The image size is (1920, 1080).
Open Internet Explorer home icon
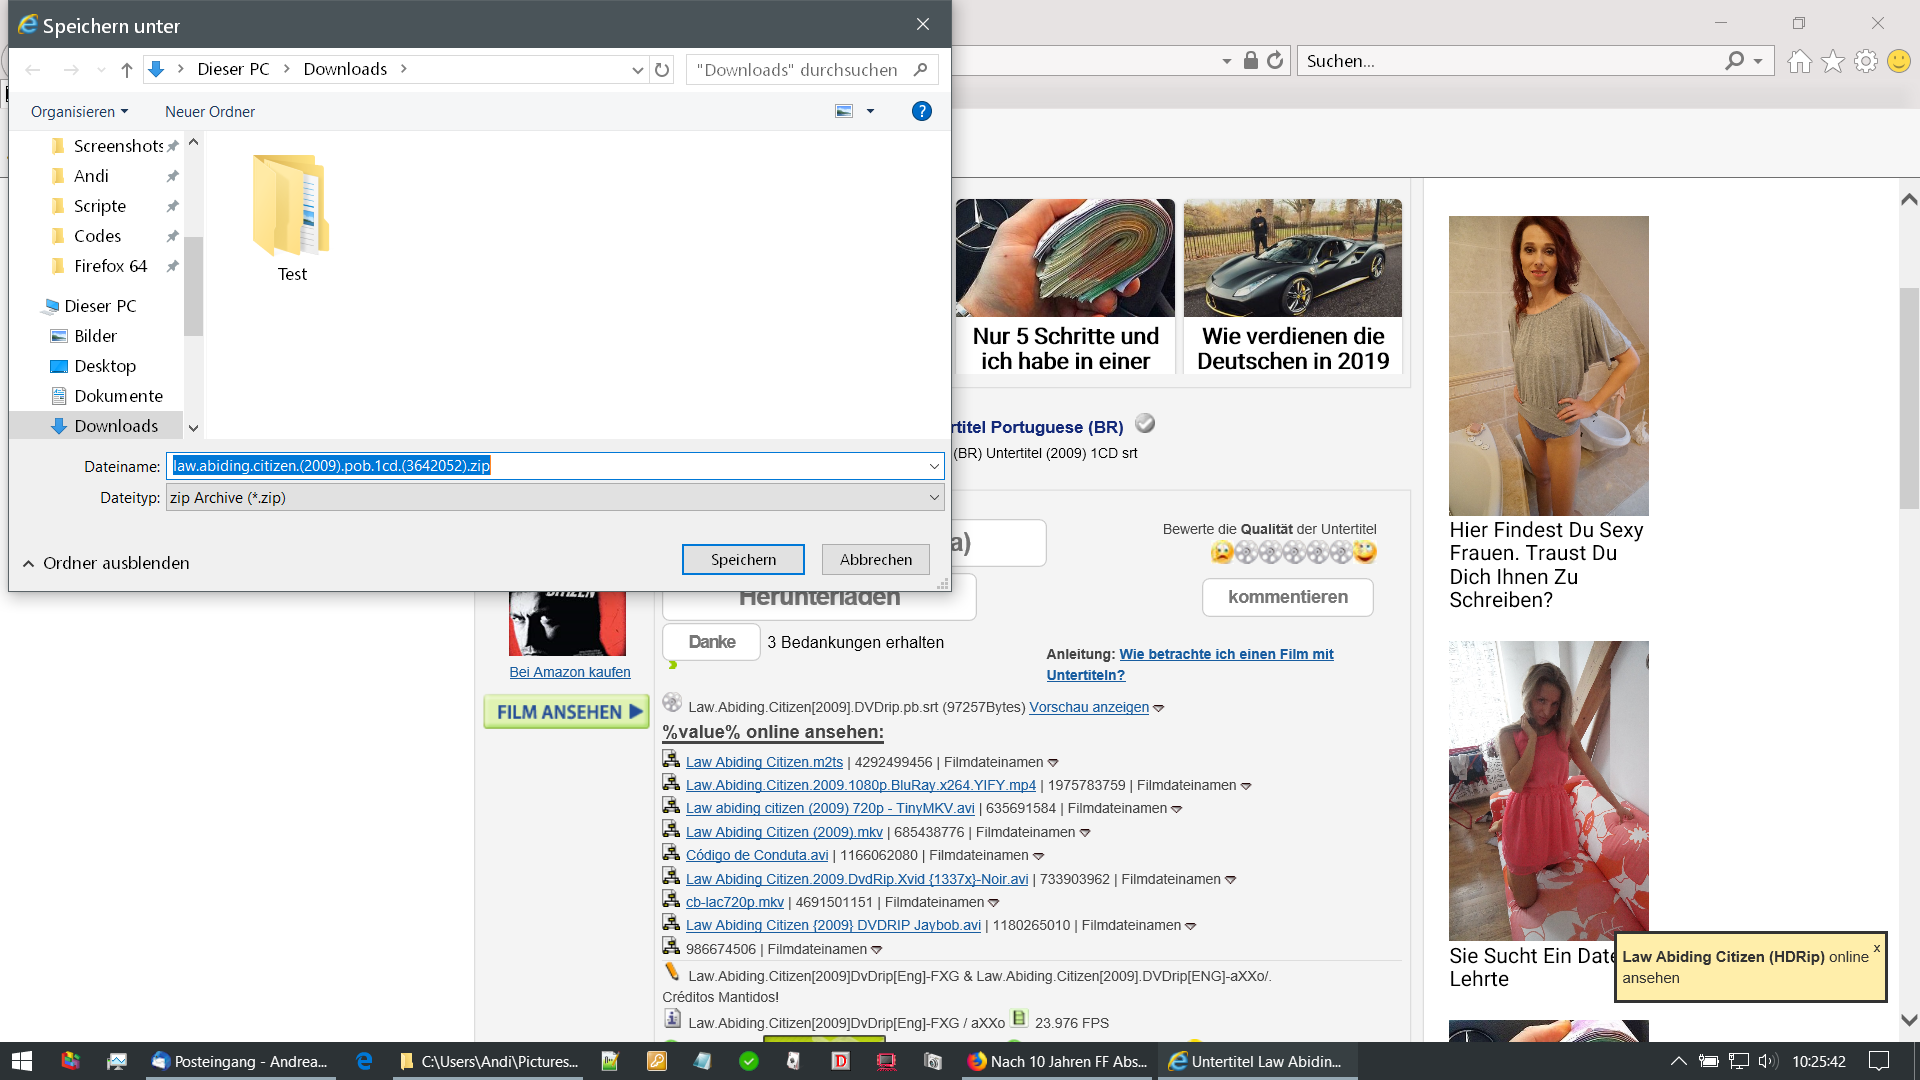click(x=1799, y=62)
